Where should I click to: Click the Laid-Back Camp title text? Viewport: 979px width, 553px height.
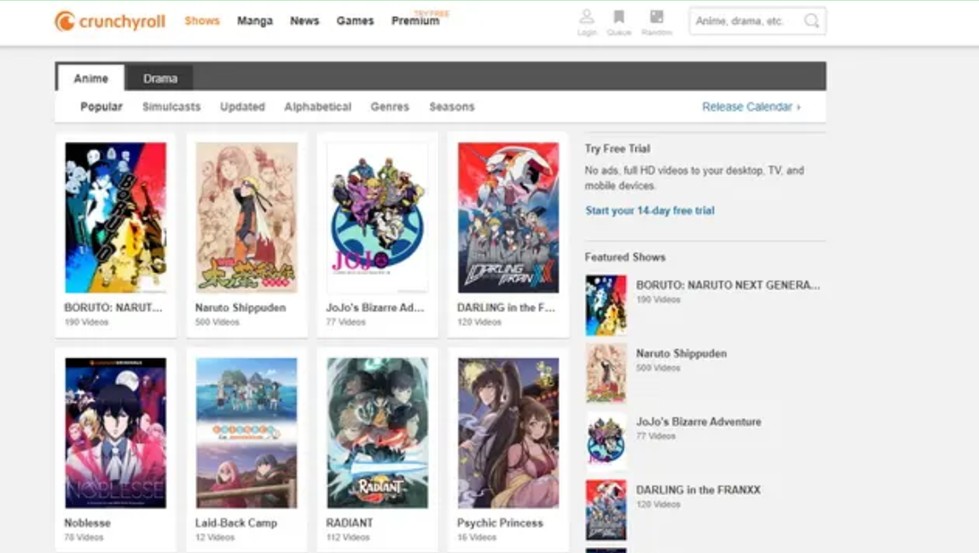(x=236, y=523)
